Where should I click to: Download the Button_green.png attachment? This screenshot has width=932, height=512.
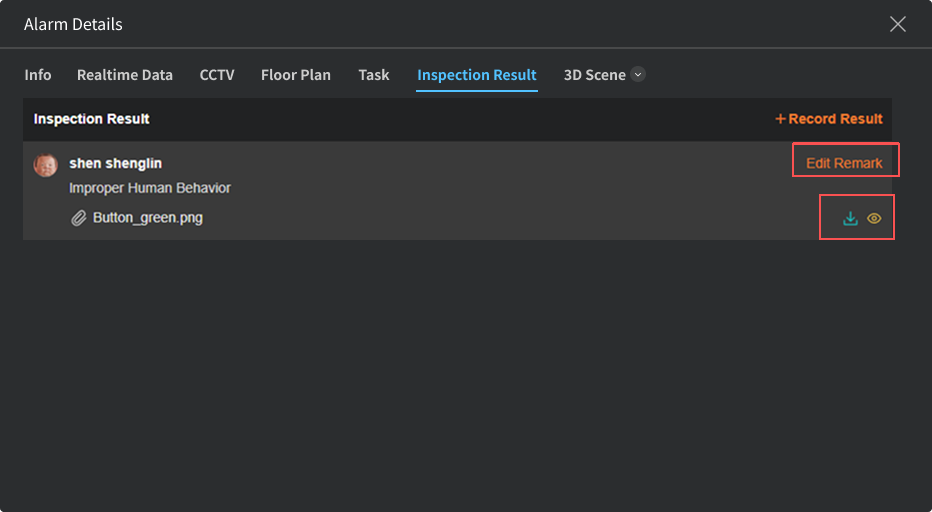tap(850, 219)
